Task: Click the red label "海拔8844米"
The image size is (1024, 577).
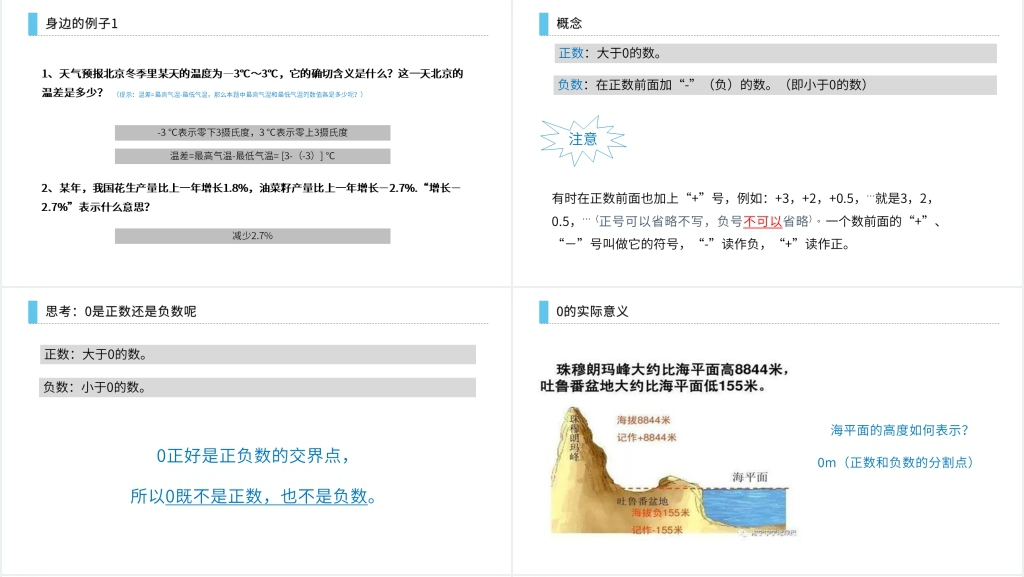Action: [x=643, y=420]
